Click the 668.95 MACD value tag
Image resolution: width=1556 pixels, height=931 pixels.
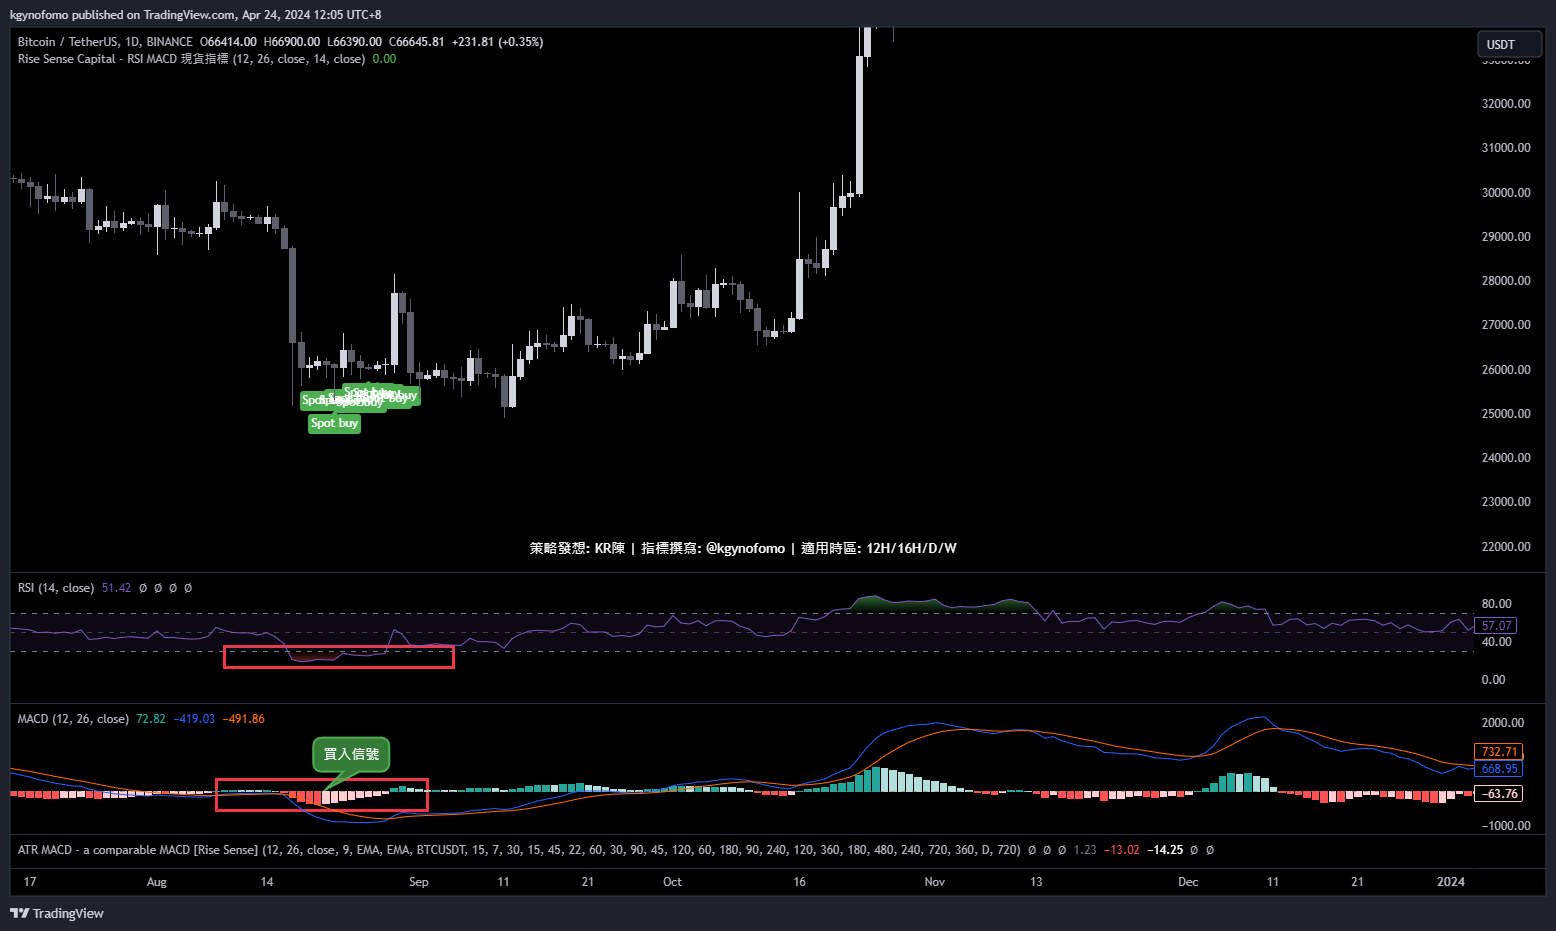click(x=1499, y=769)
